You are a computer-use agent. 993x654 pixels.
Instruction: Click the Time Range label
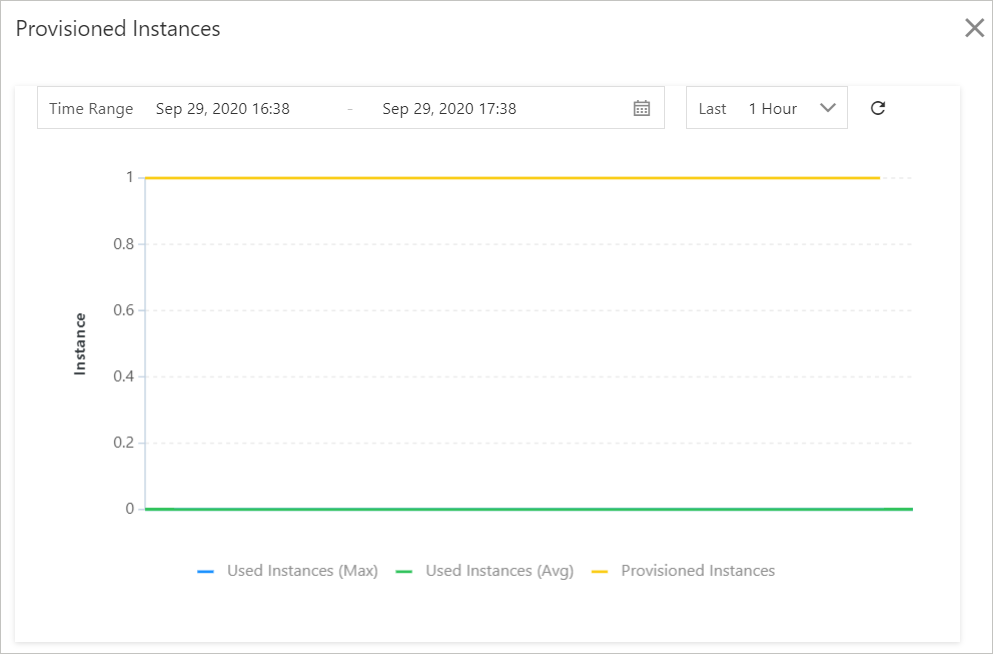(91, 109)
